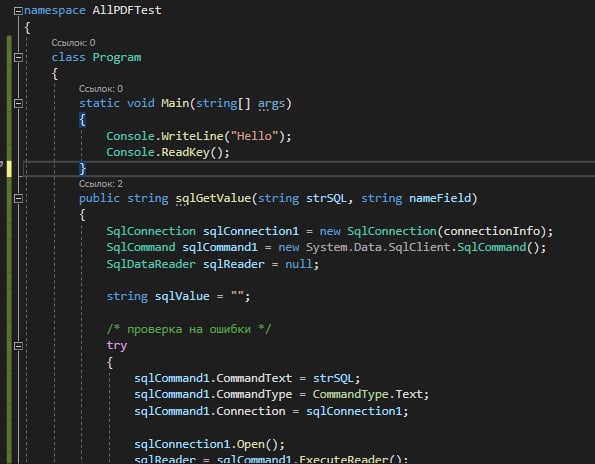Place cursor at Main's closing brace
Image resolution: width=595 pixels, height=464 pixels.
pos(82,168)
